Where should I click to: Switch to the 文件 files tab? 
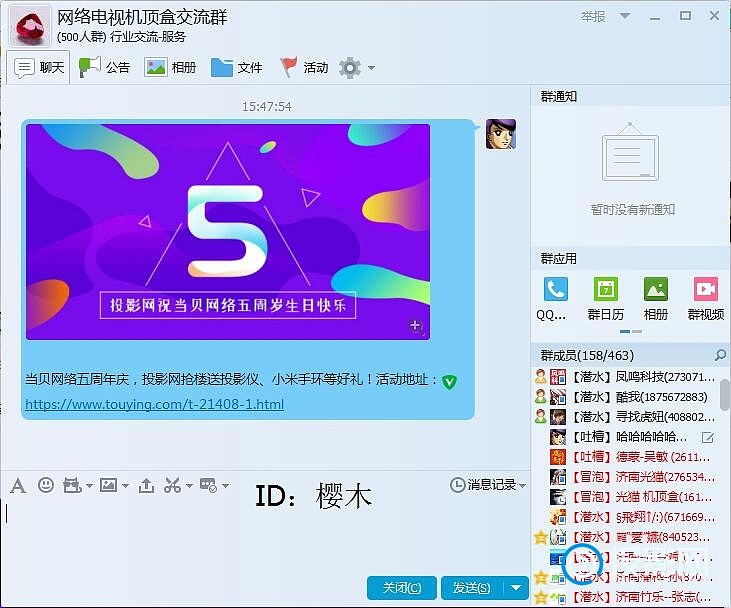237,68
